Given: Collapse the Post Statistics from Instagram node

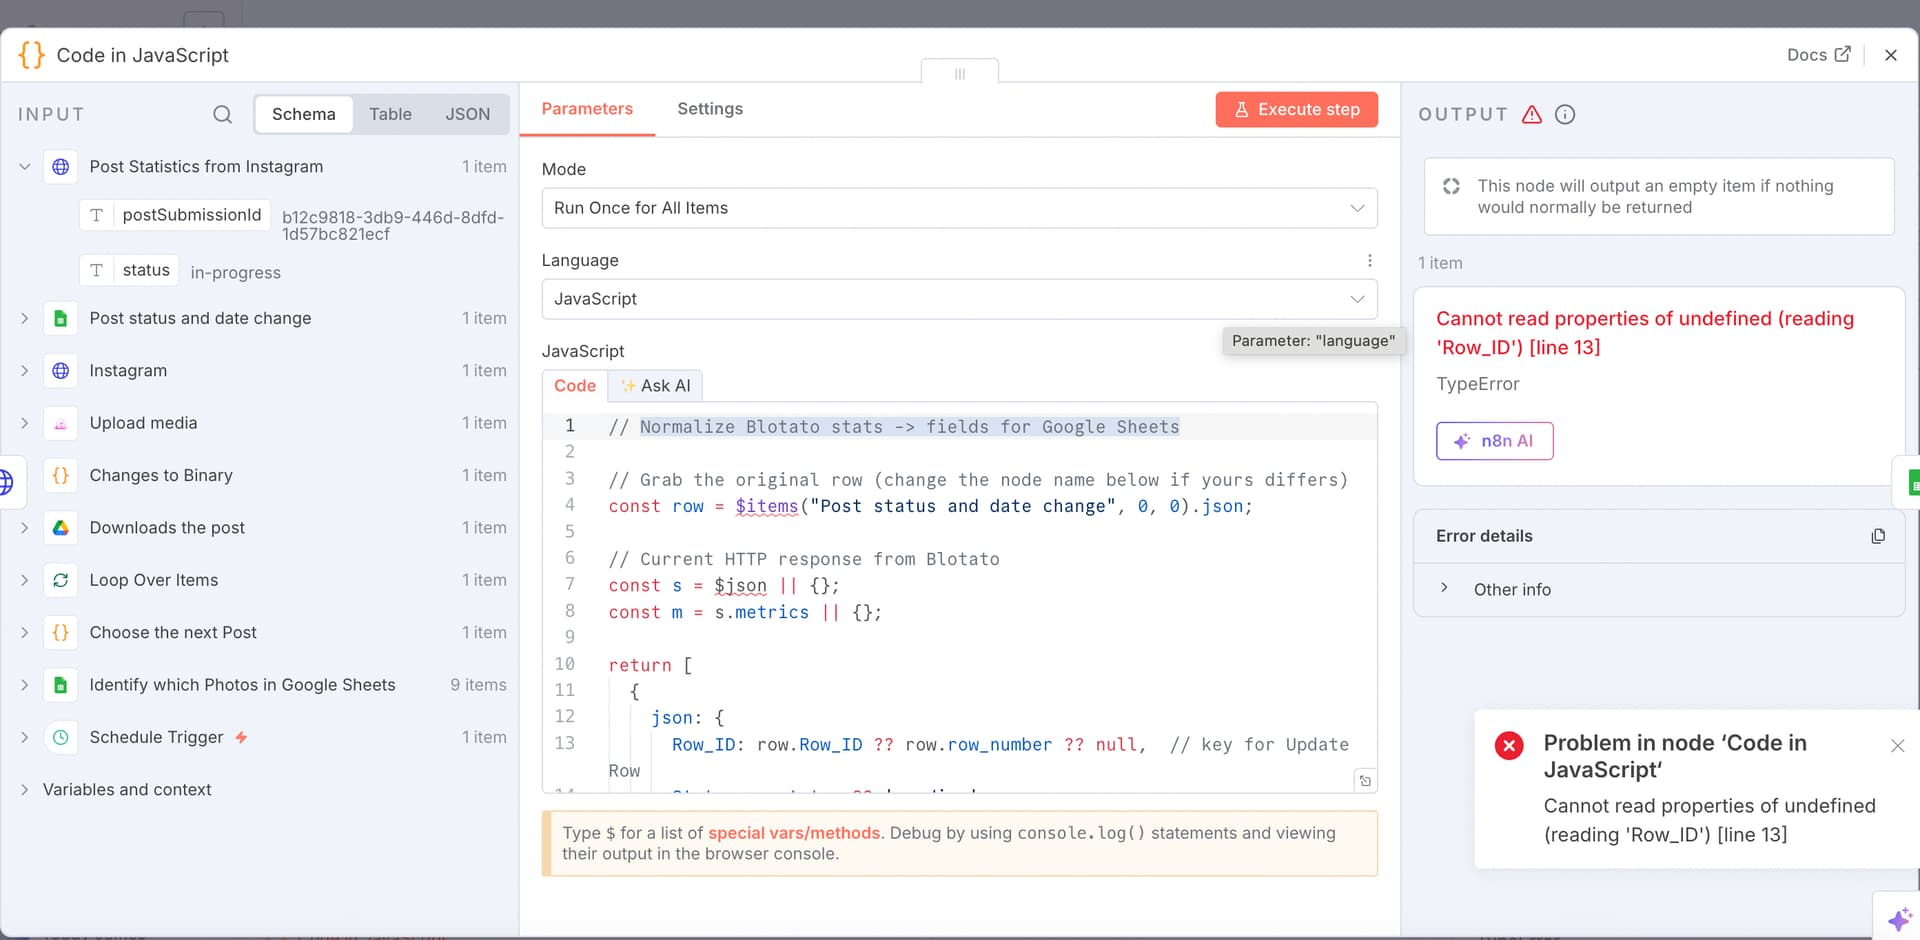Looking at the screenshot, I should pyautogui.click(x=25, y=167).
